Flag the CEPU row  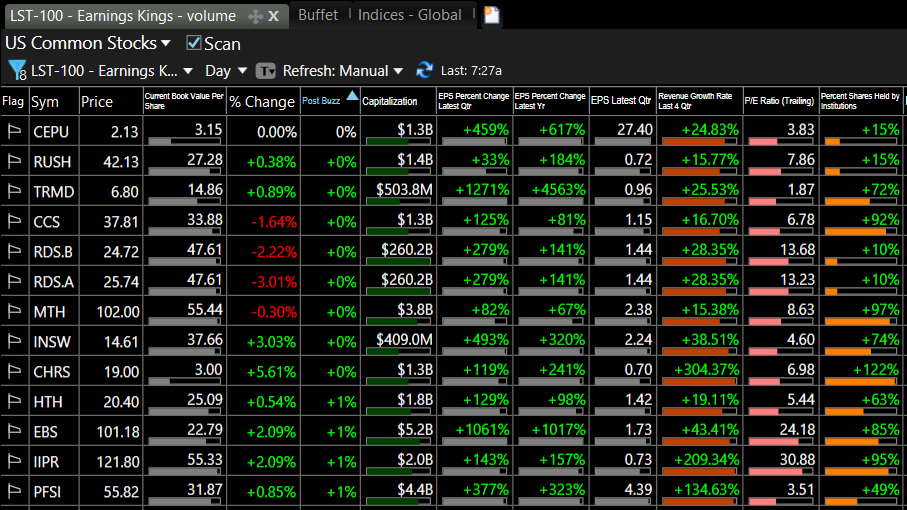coord(14,132)
